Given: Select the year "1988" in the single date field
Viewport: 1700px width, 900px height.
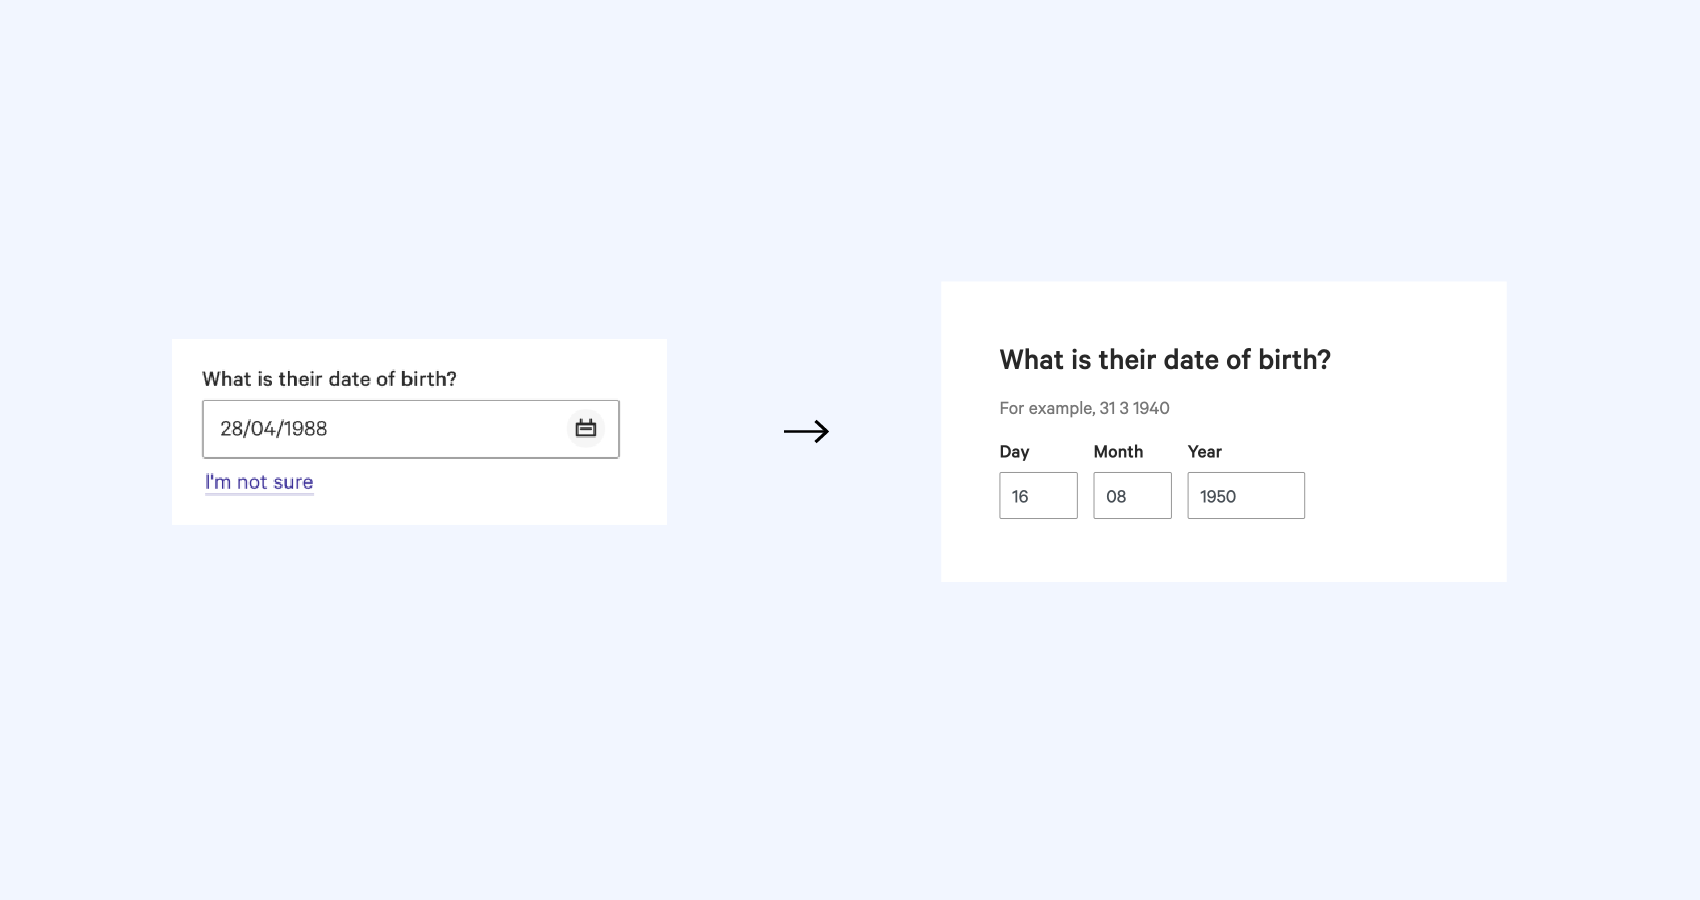Looking at the screenshot, I should [304, 428].
